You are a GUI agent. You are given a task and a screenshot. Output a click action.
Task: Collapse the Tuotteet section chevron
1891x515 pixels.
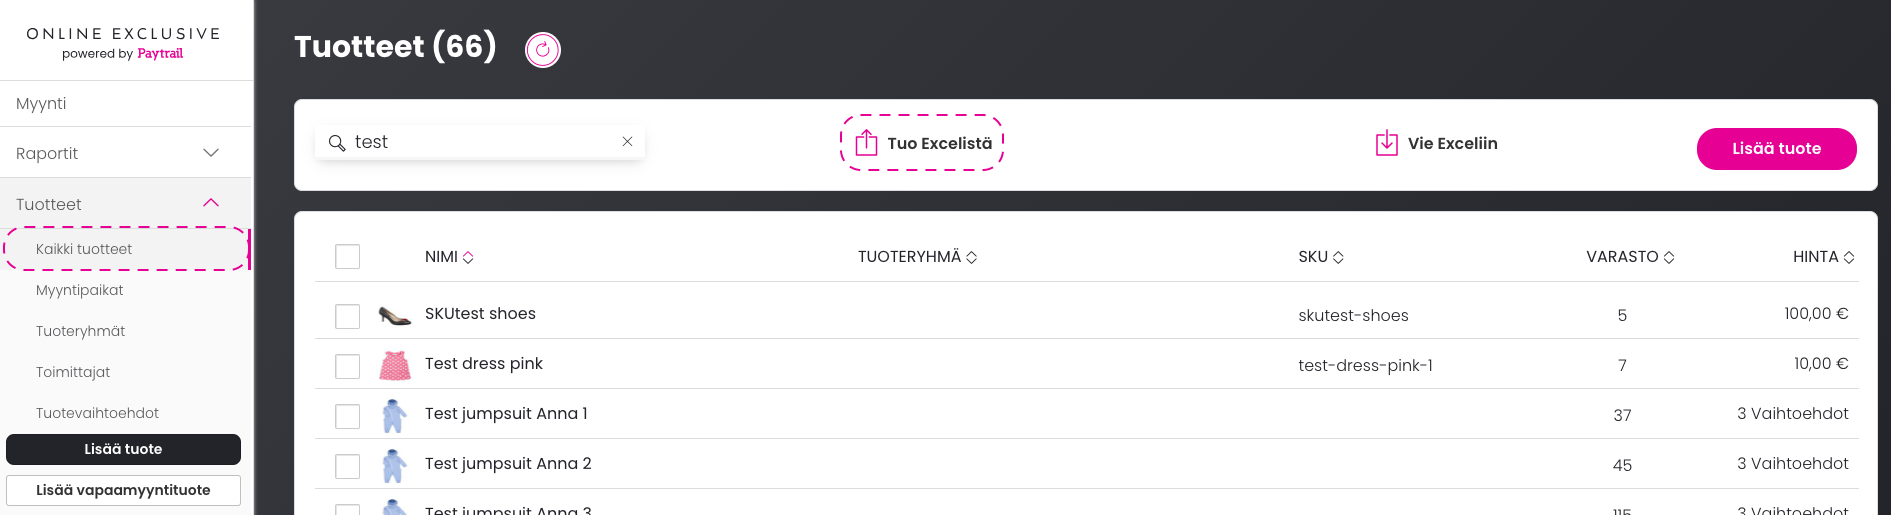pos(211,203)
